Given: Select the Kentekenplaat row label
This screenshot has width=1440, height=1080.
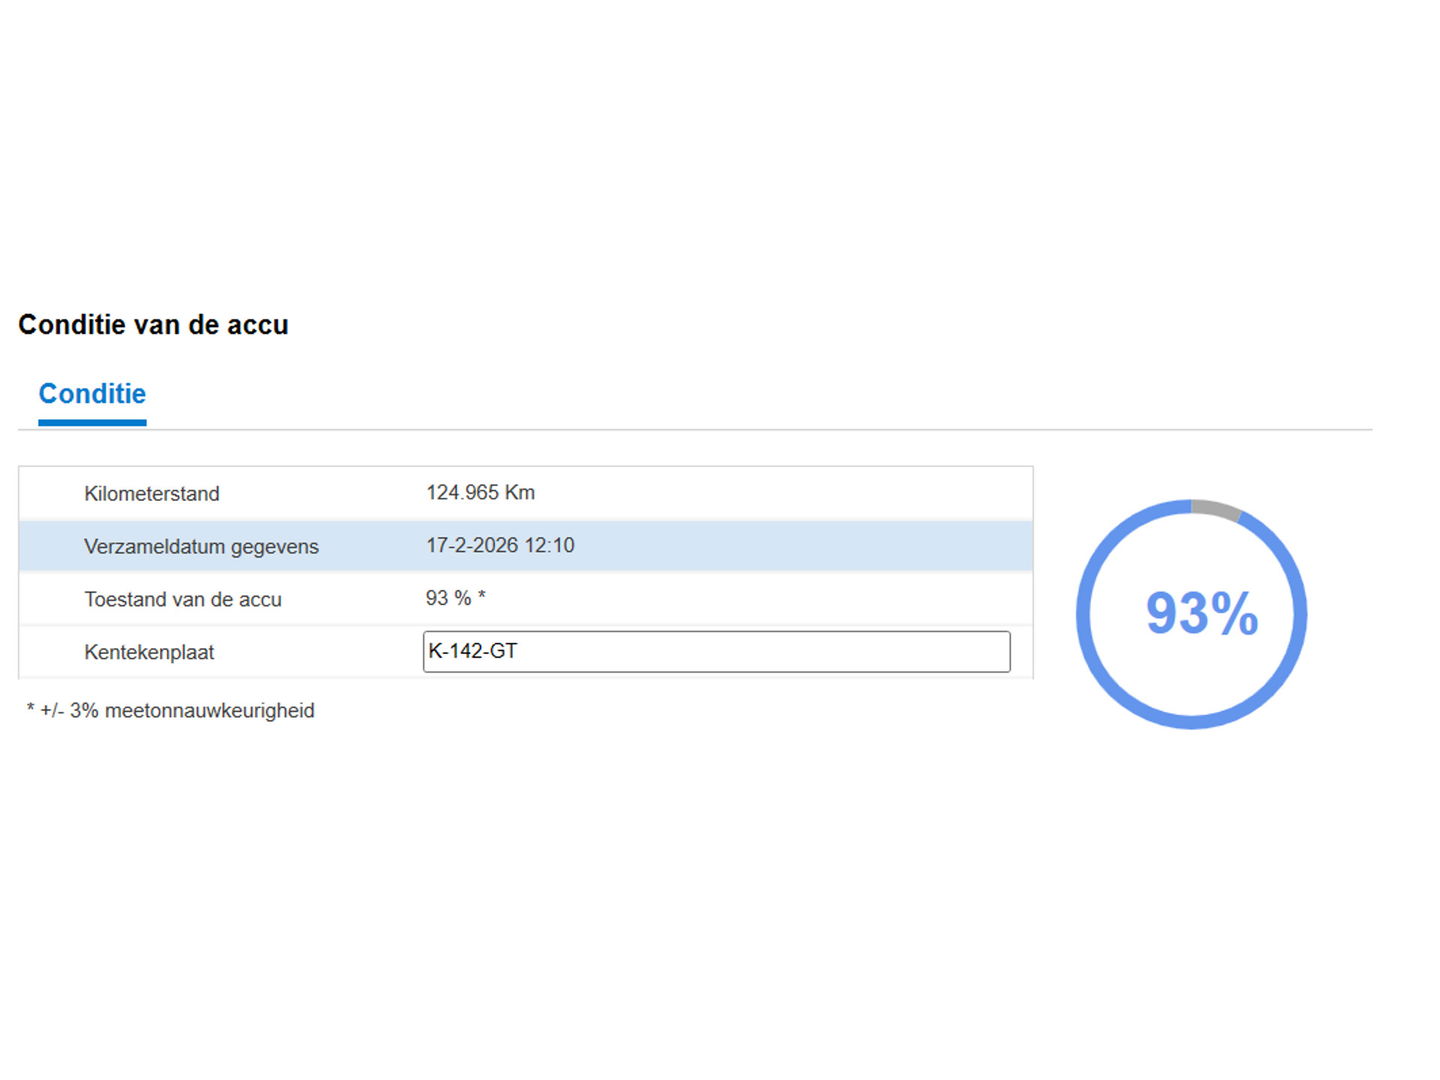Looking at the screenshot, I should tap(149, 653).
